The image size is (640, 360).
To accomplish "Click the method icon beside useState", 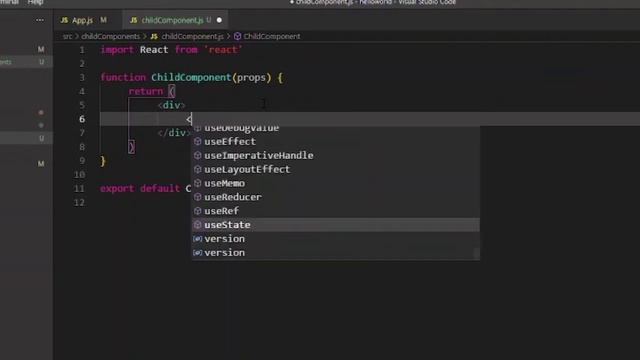I will tap(198, 225).
